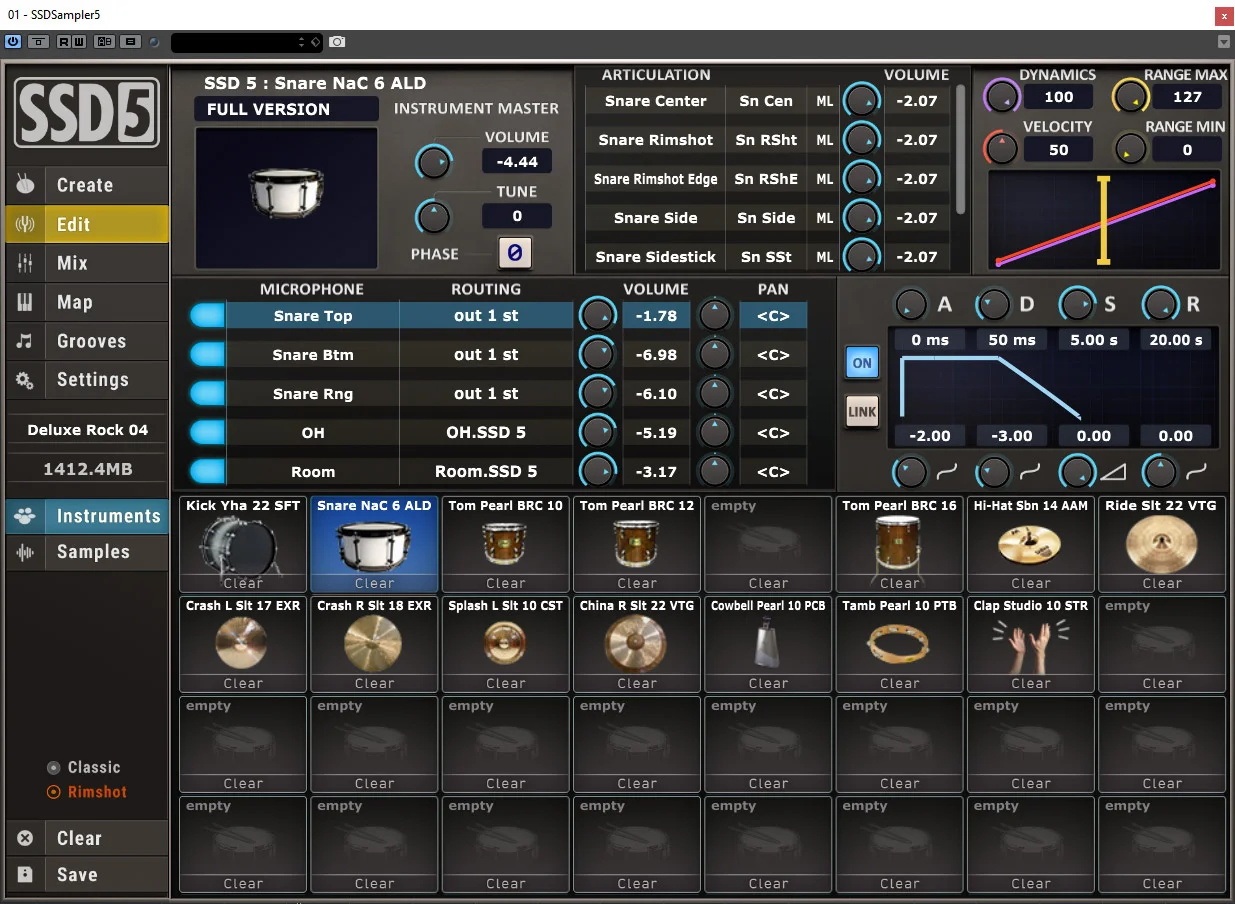Click the phase invert button

click(515, 253)
